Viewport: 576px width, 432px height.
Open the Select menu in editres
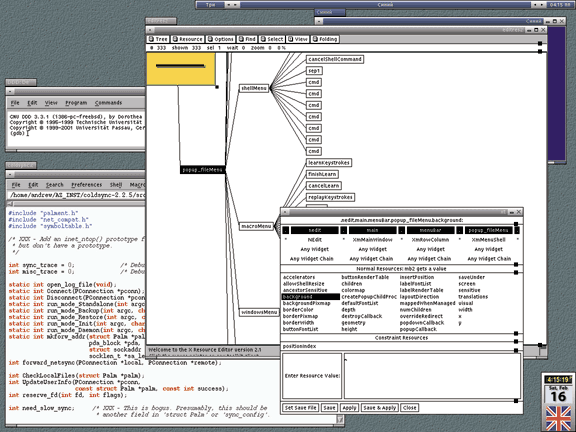click(x=271, y=39)
